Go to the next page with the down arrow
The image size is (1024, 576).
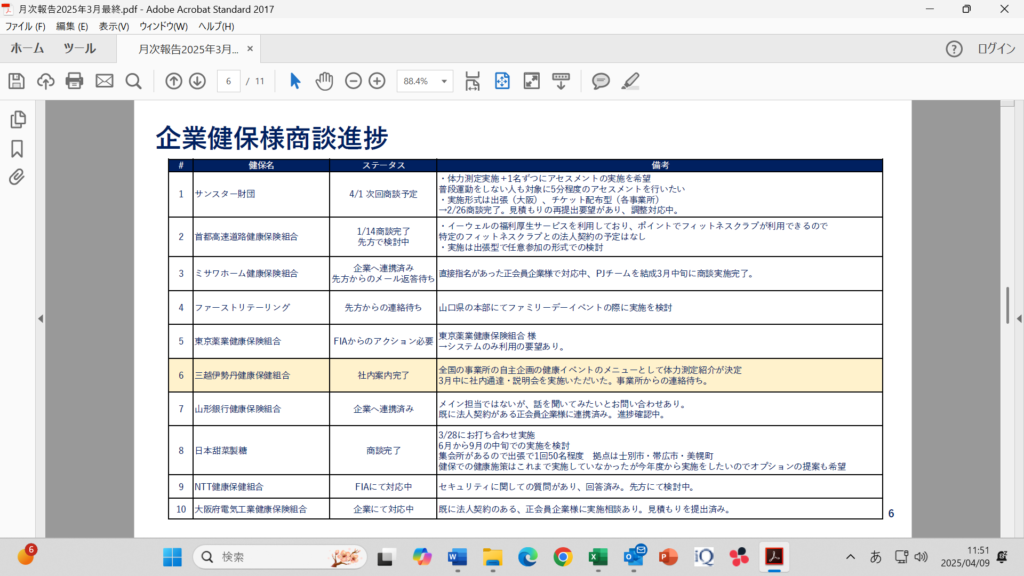click(197, 81)
